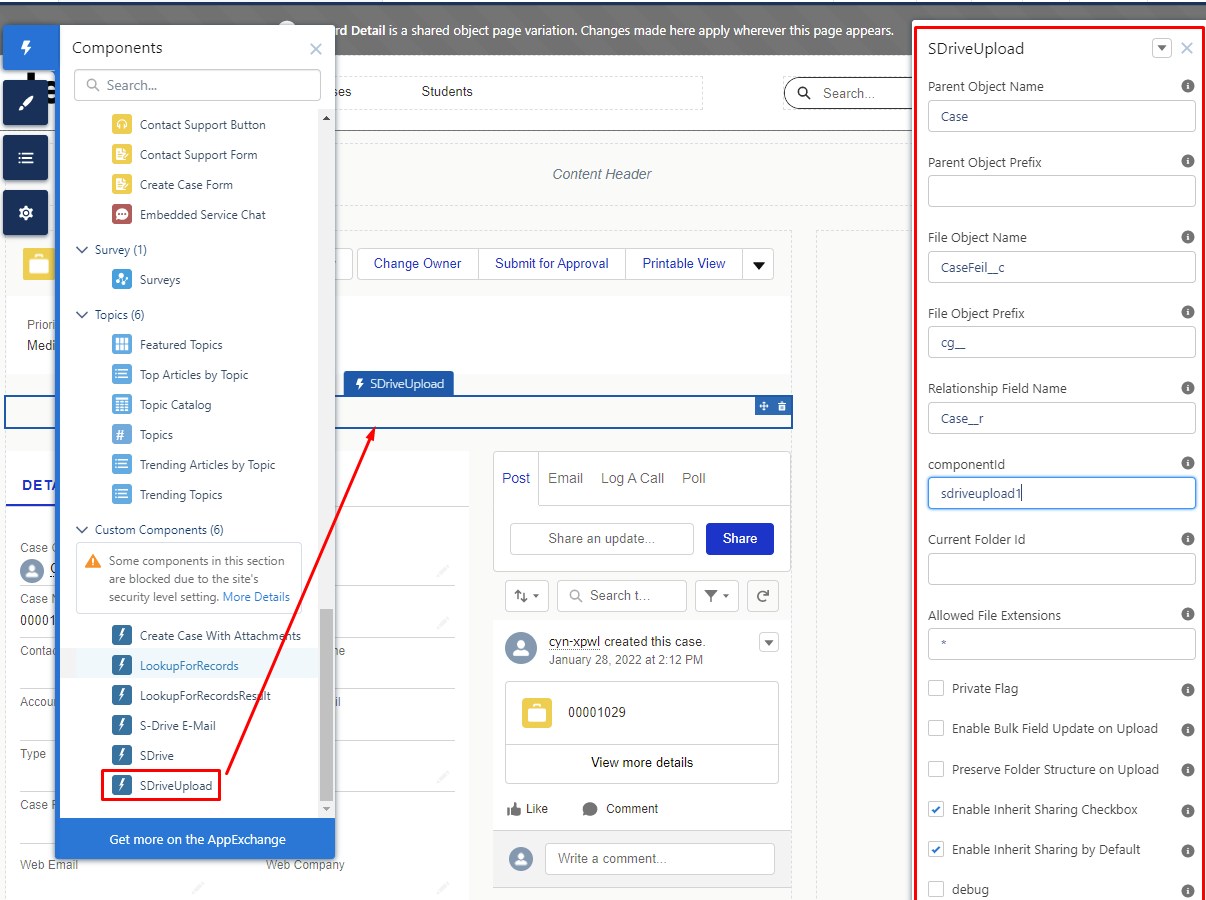Open the more actions dropdown next to Printable View
The image size is (1206, 900).
[x=758, y=265]
